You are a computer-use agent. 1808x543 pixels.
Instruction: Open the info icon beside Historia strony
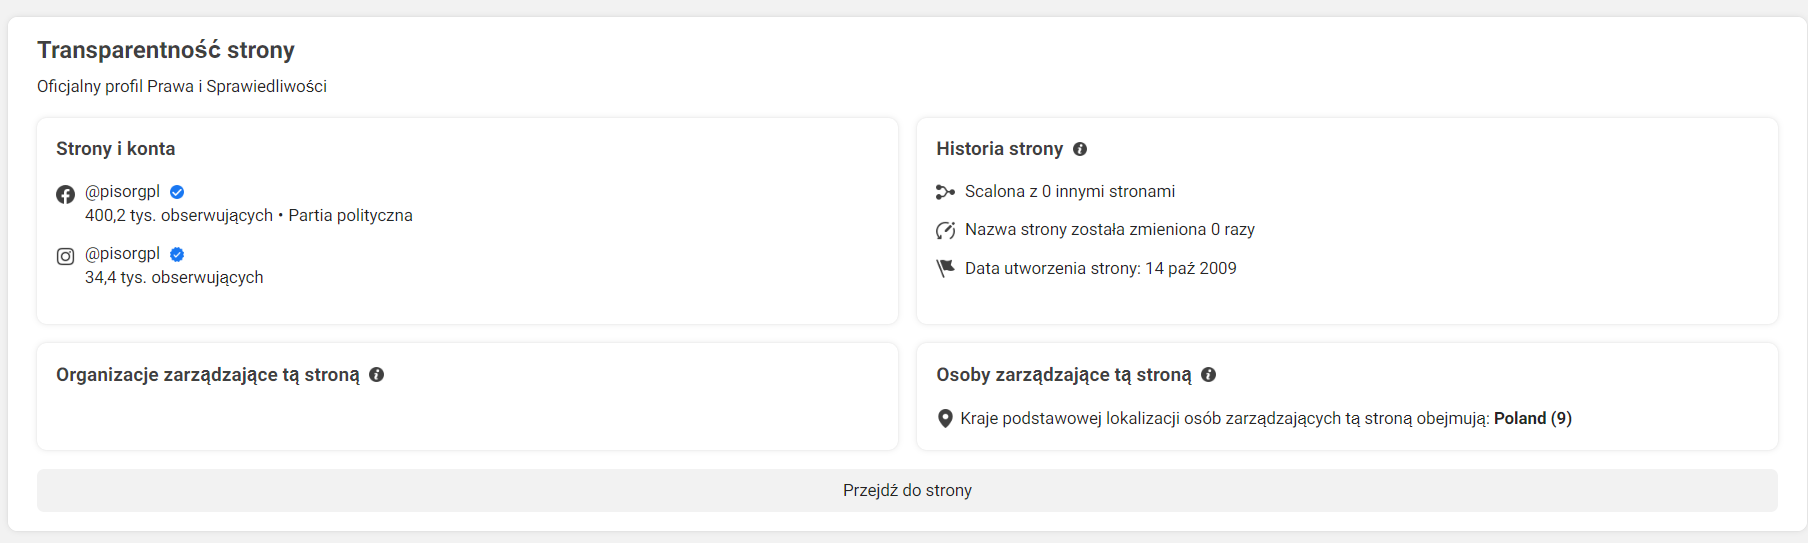coord(1080,149)
